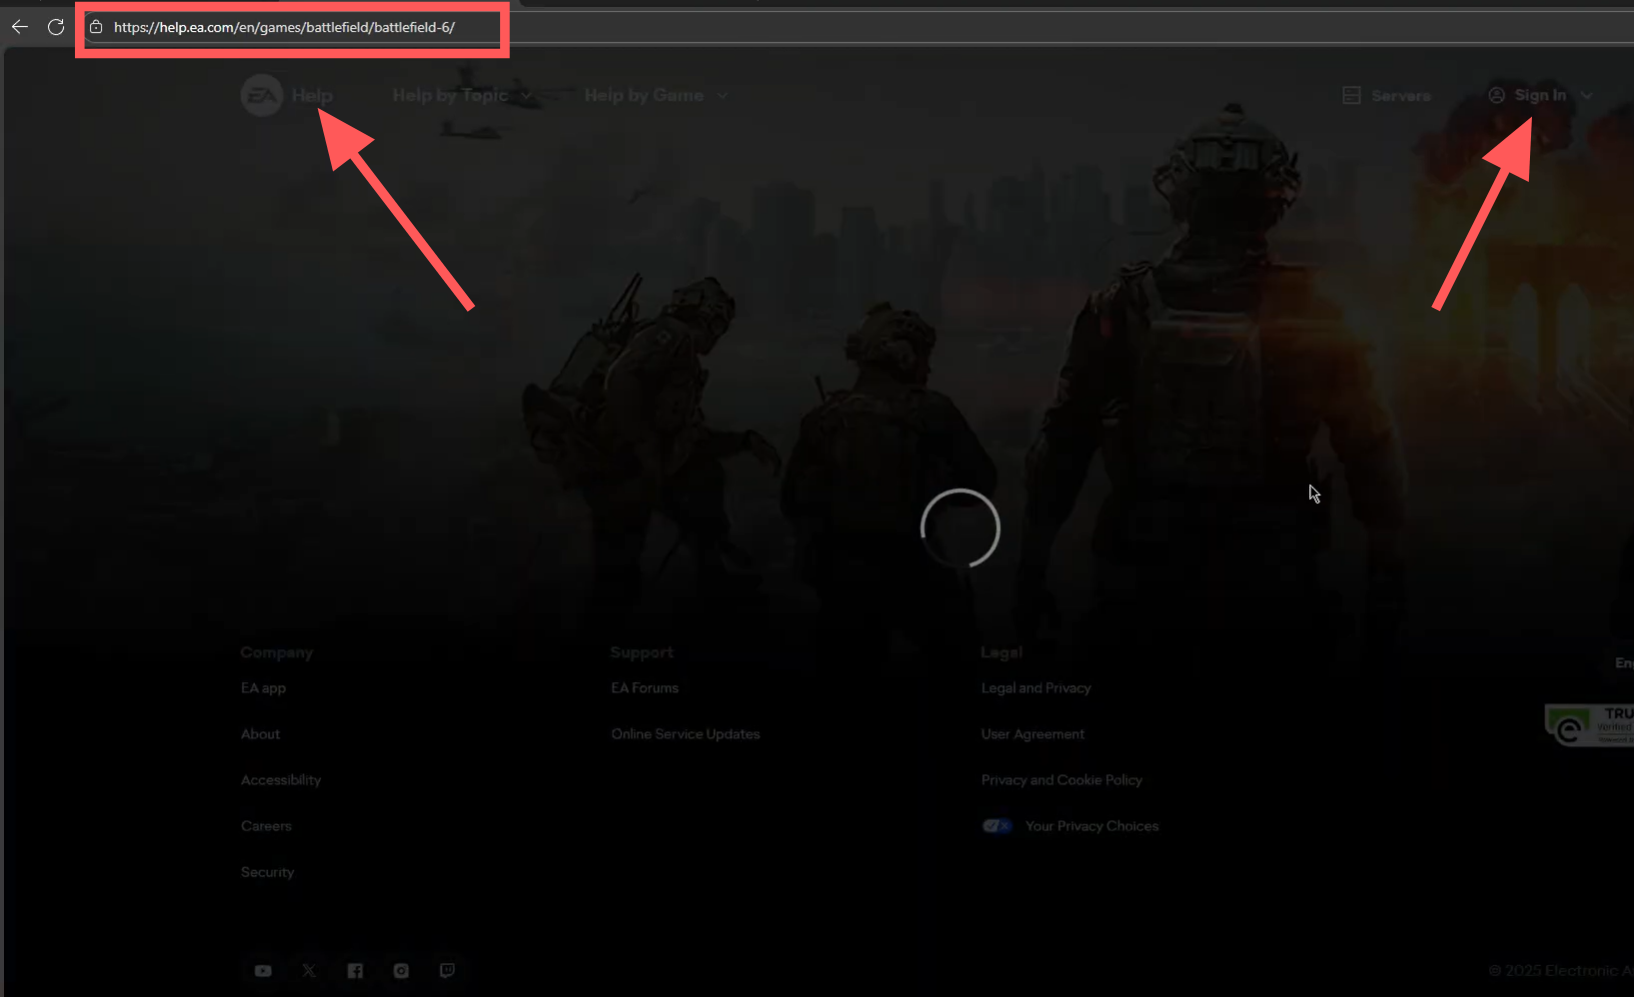The image size is (1634, 997).
Task: Open the Twitch social link
Action: (x=447, y=971)
